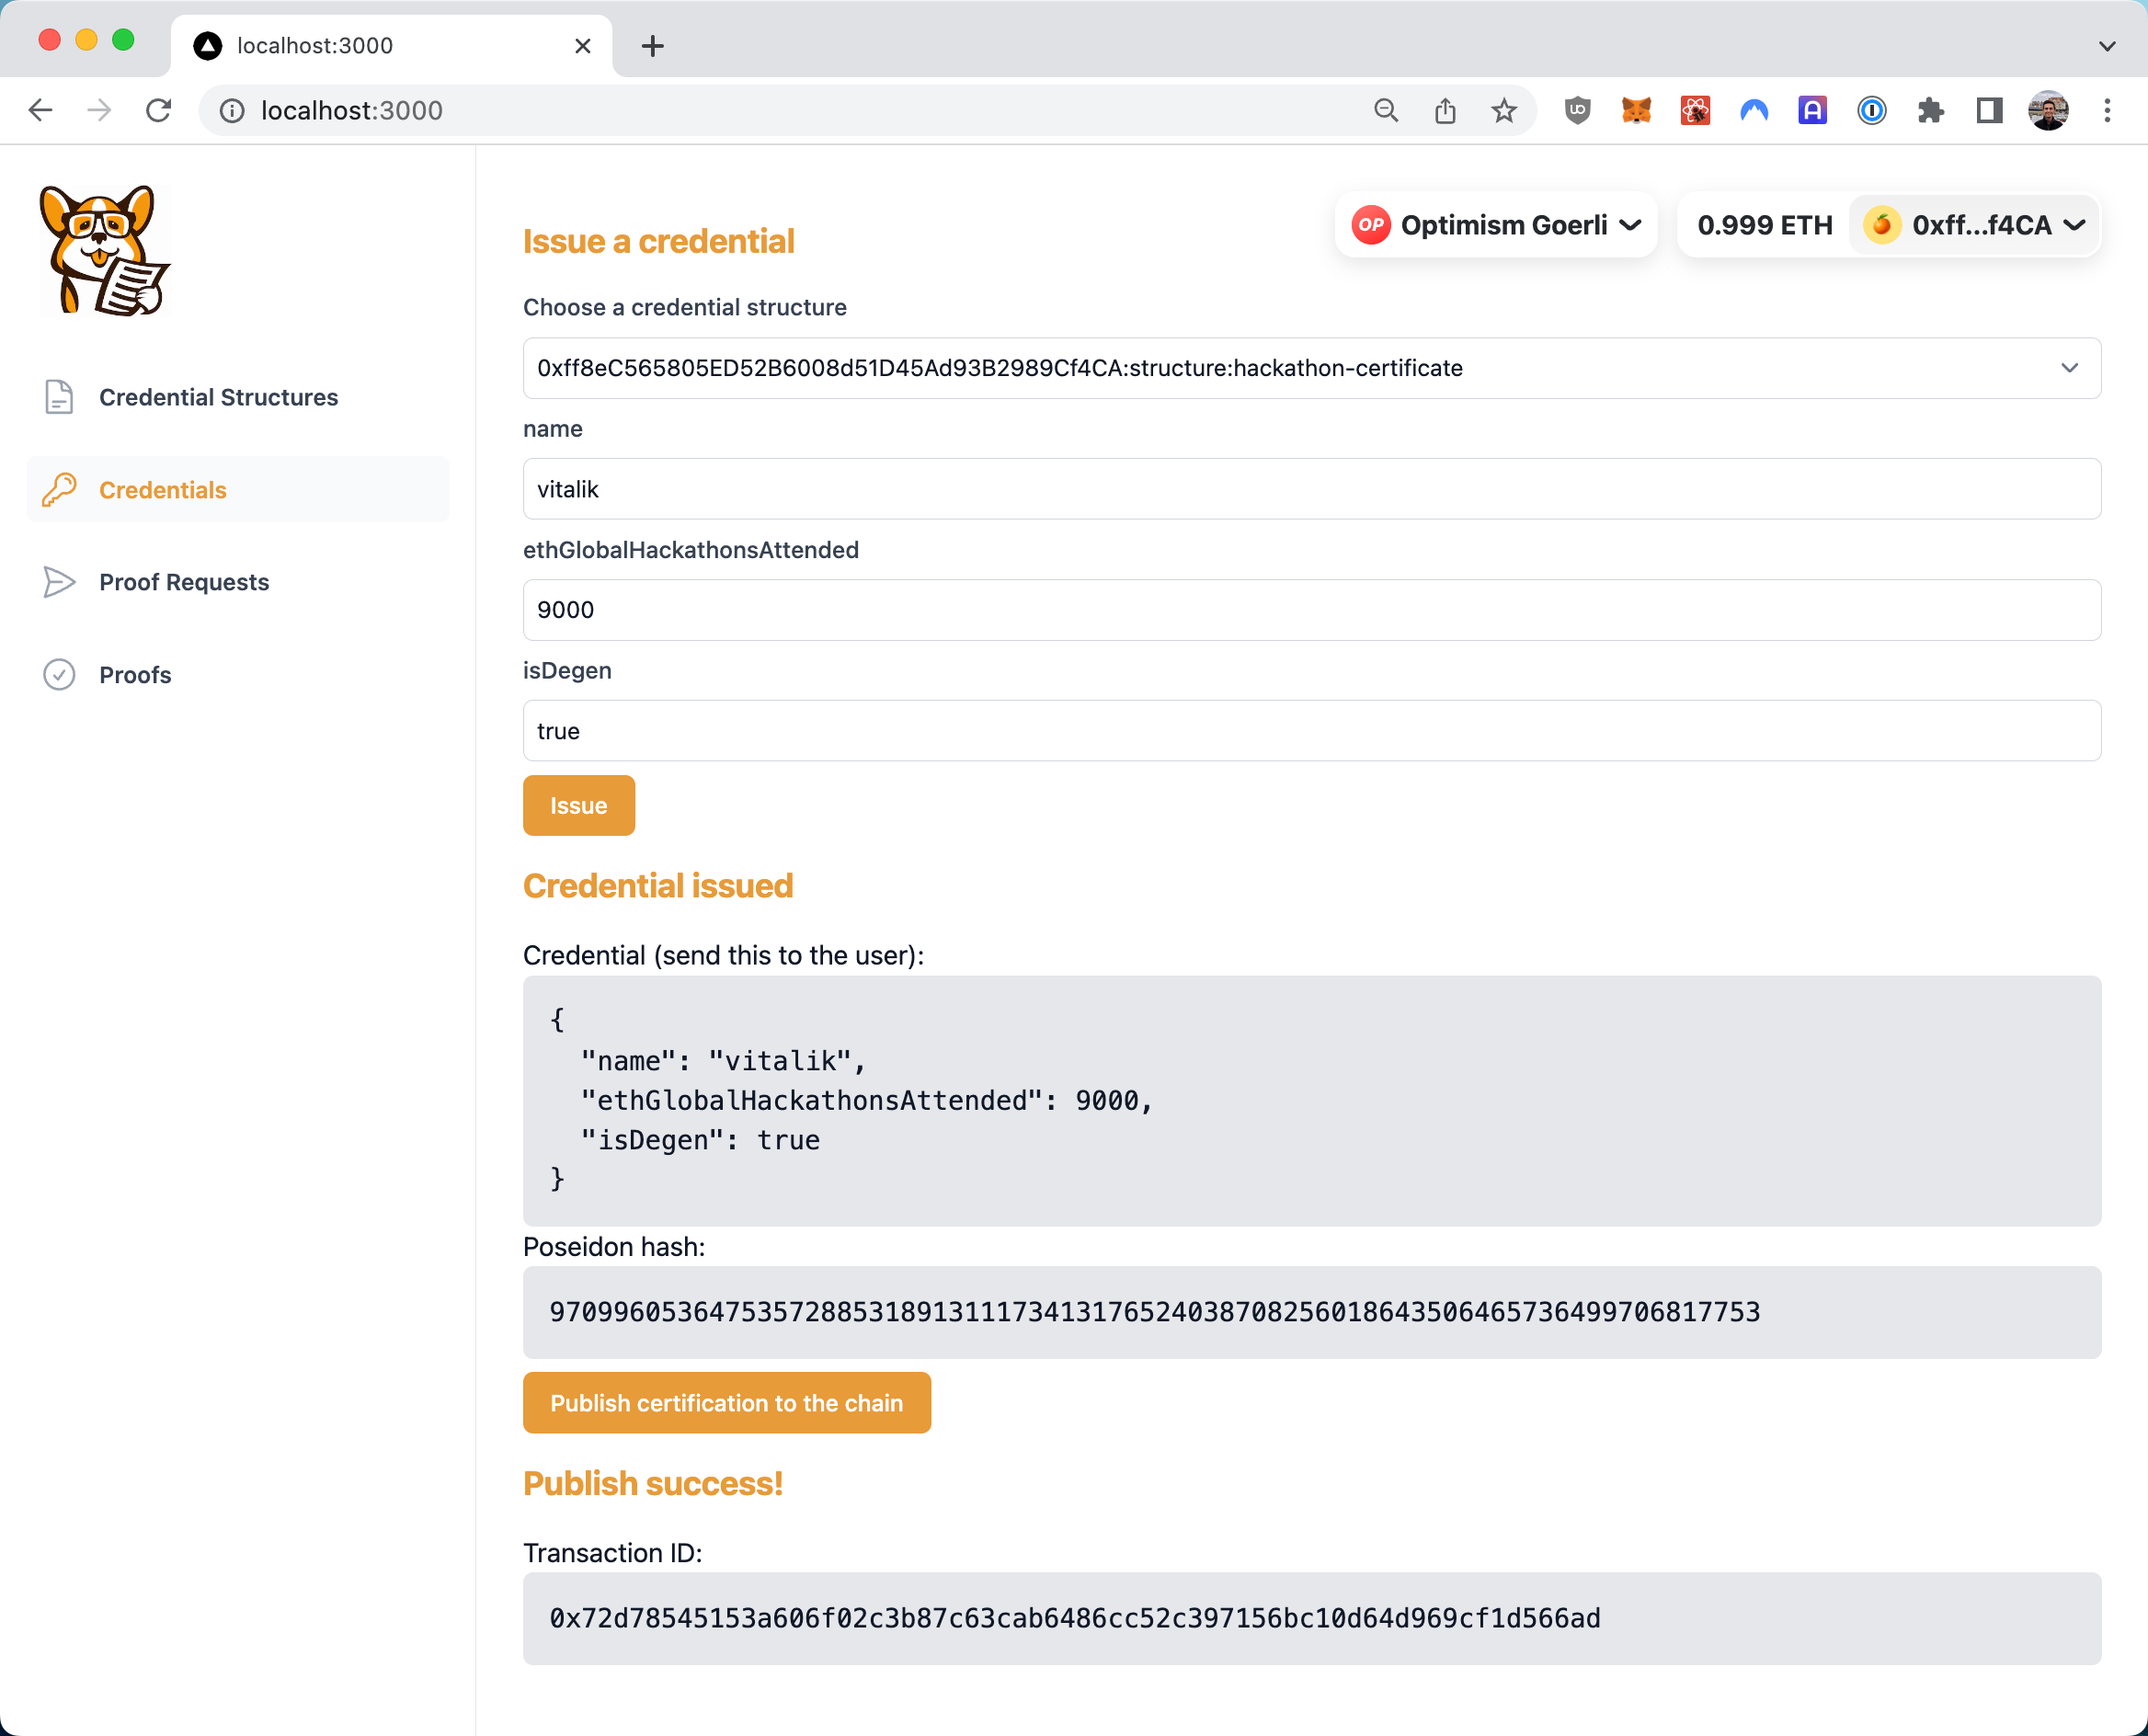Click the Proofs checkmark icon
This screenshot has width=2148, height=1736.
[59, 673]
